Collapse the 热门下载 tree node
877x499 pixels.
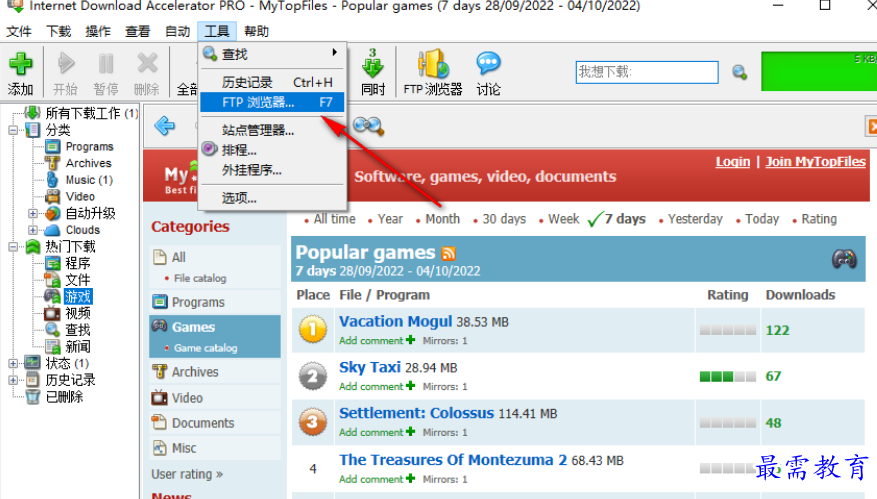coord(13,247)
